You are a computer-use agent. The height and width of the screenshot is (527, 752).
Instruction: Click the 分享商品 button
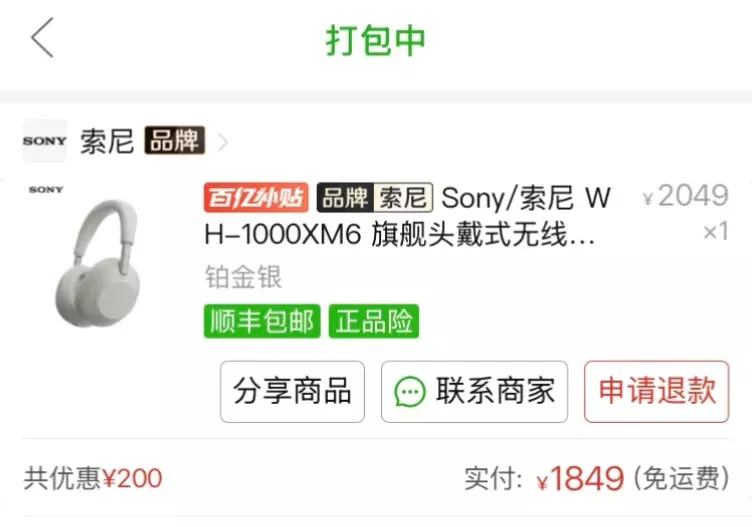click(x=293, y=392)
